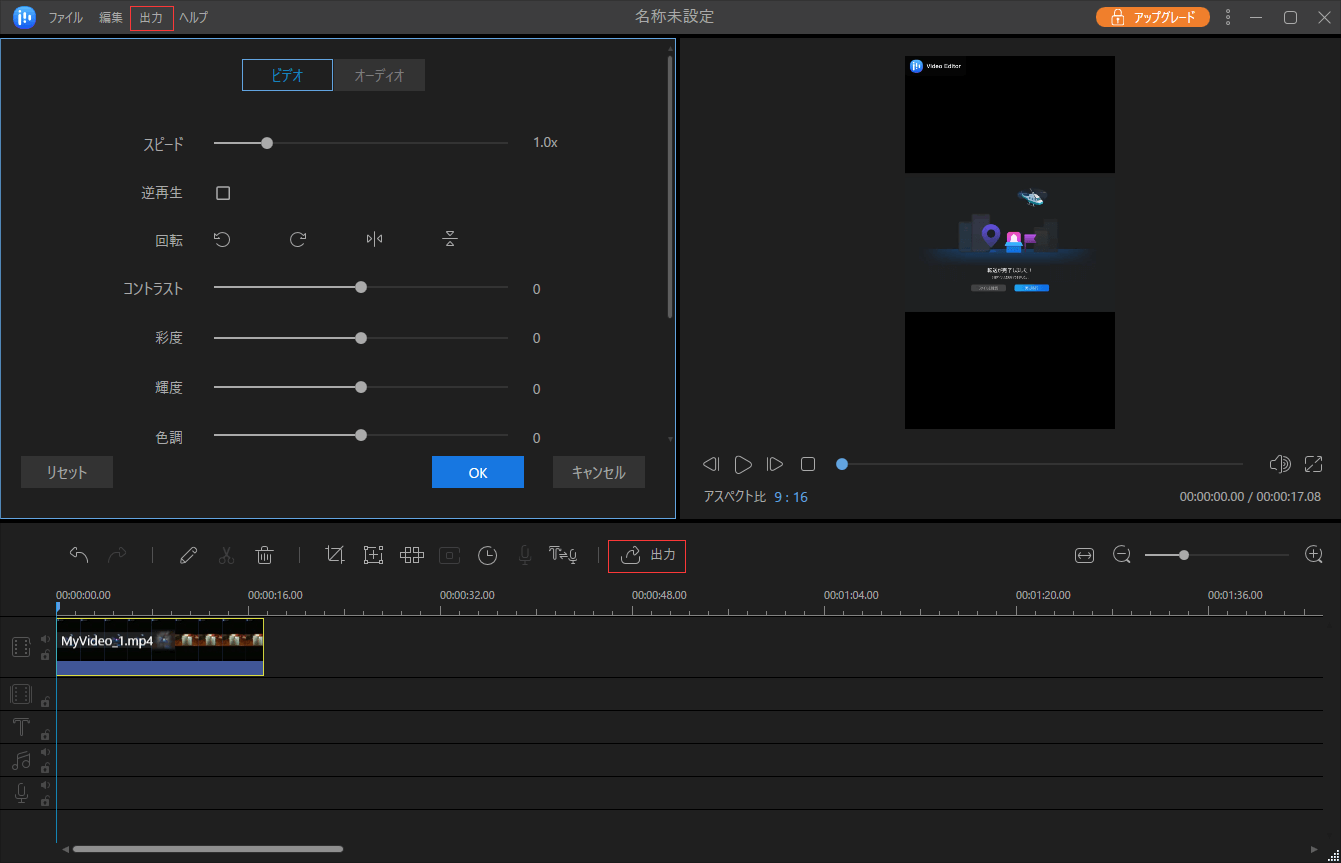
Task: Step to previous frame in preview
Action: click(x=711, y=464)
